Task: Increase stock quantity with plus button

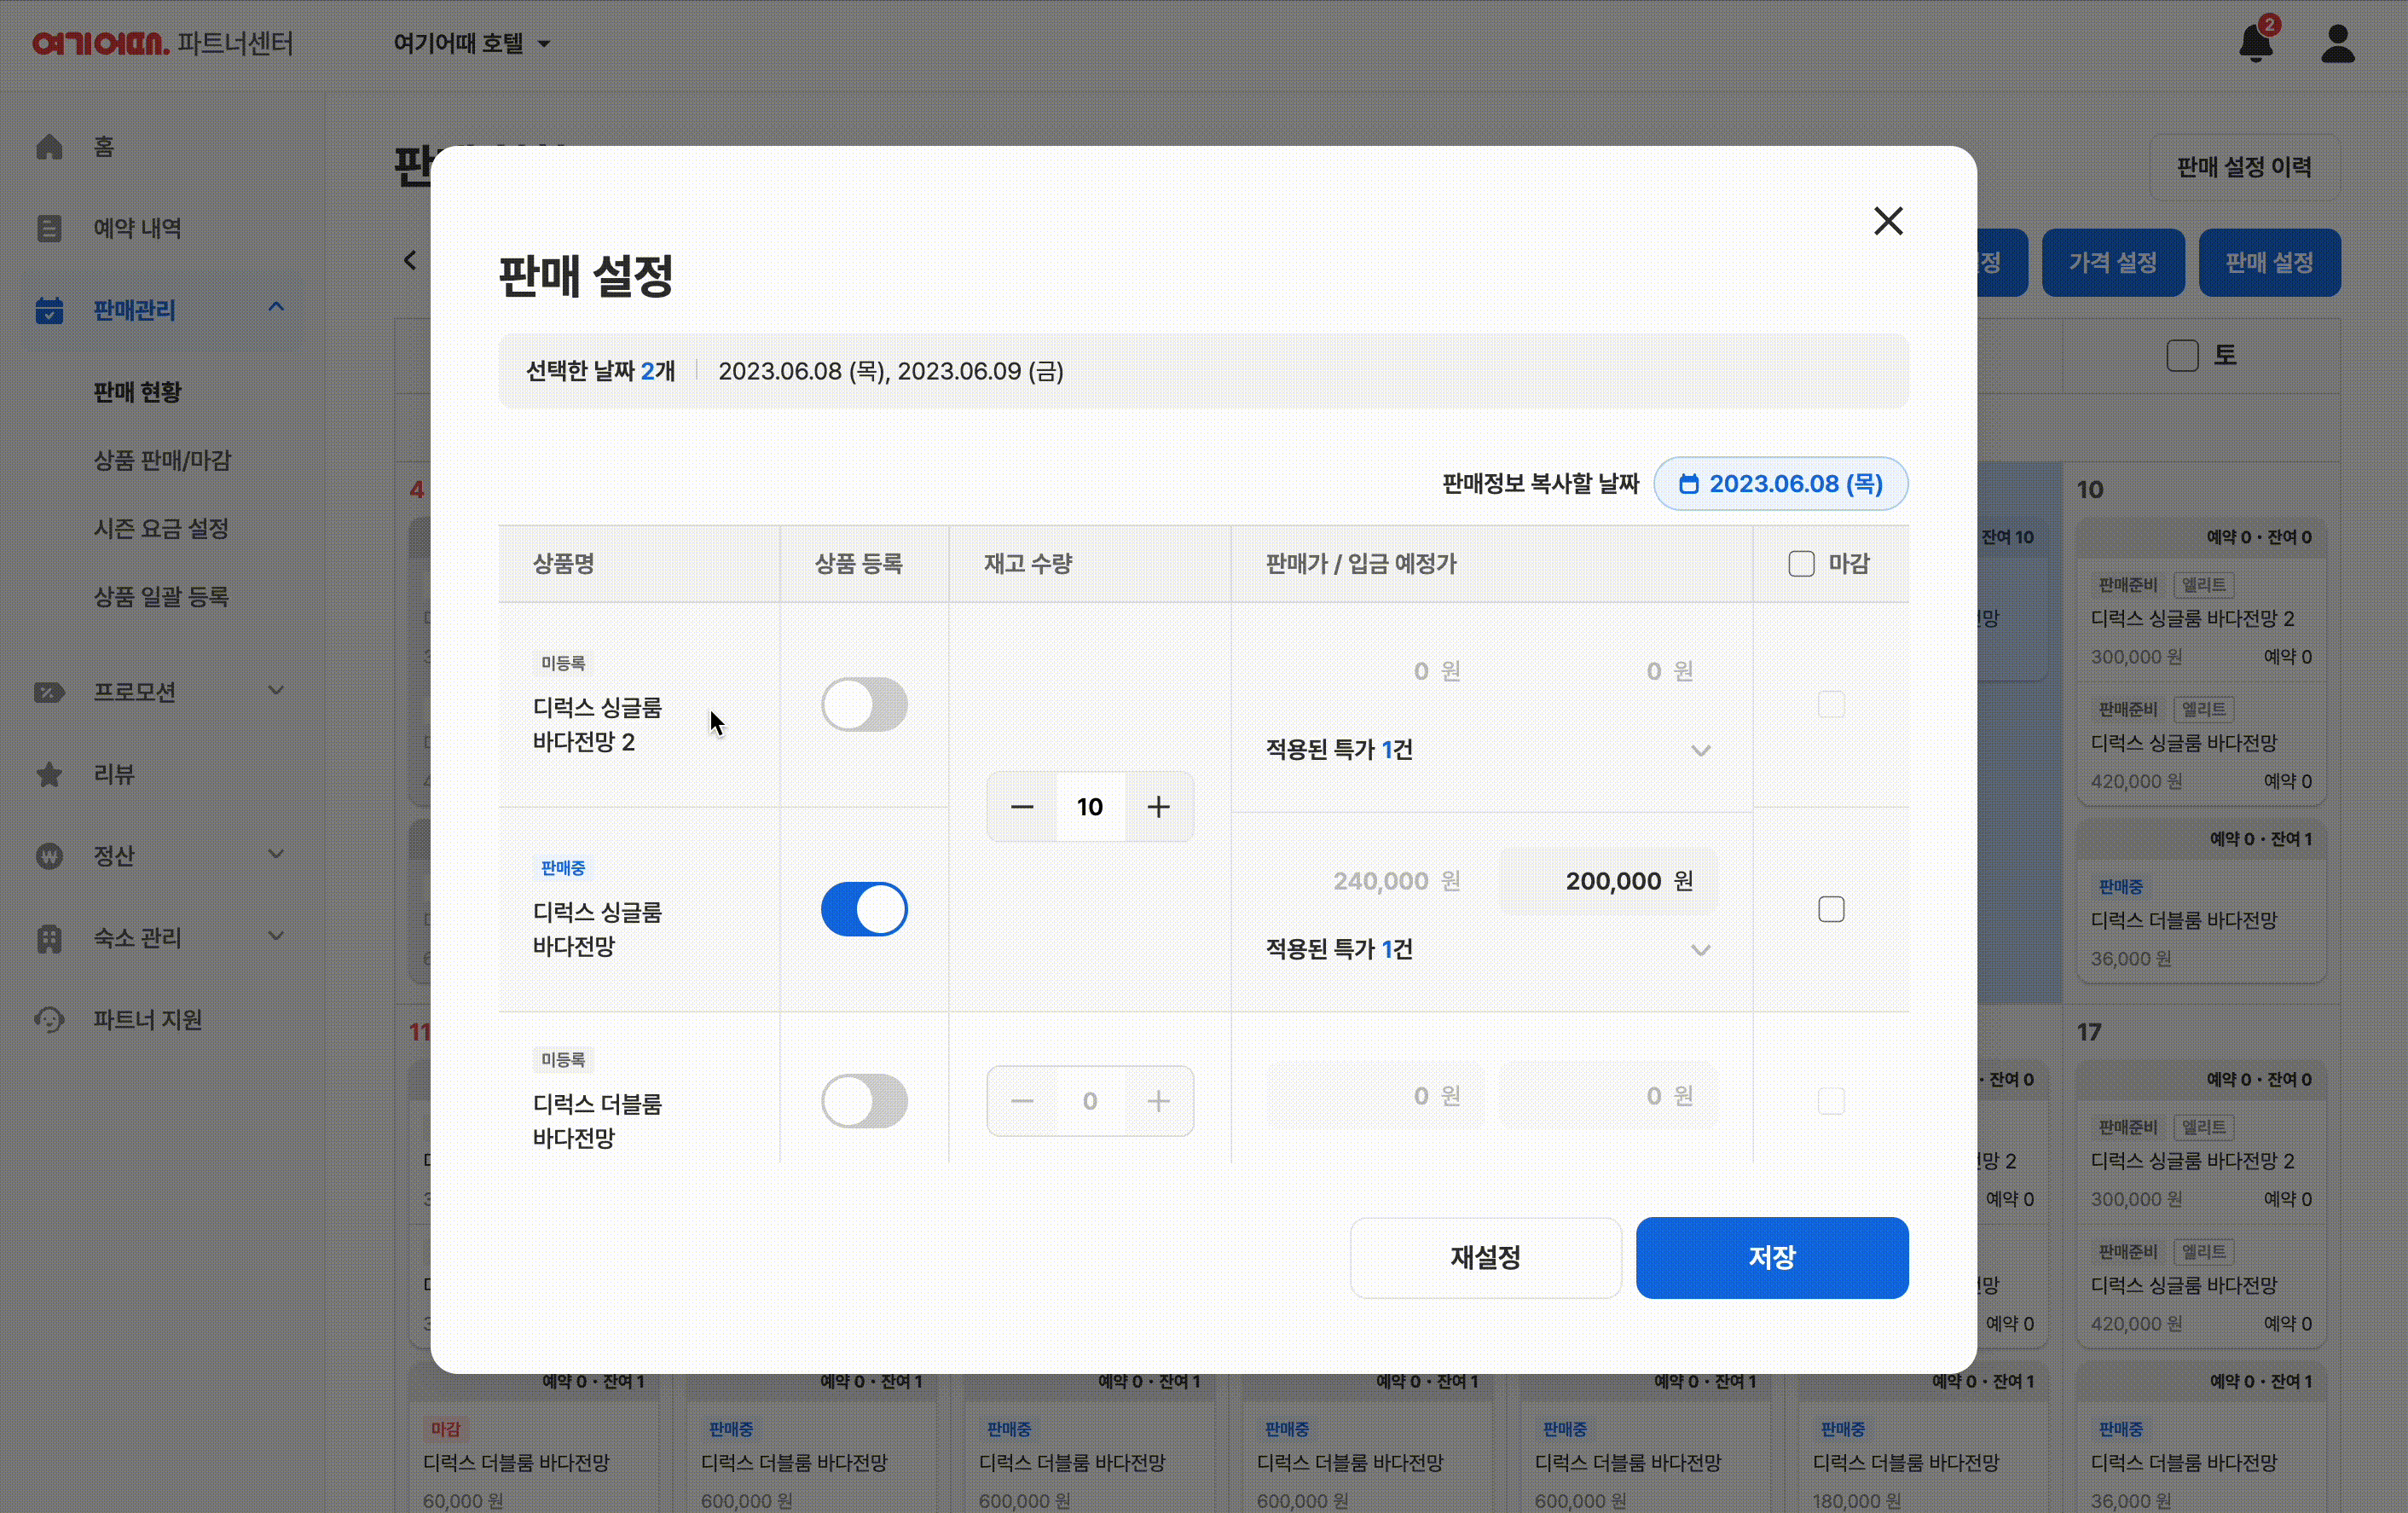Action: [x=1158, y=807]
